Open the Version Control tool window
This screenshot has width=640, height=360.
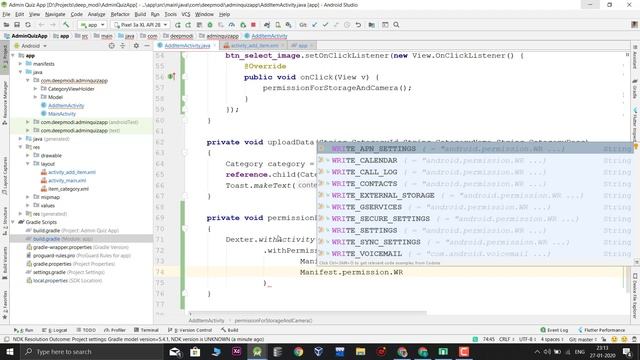click(190, 330)
